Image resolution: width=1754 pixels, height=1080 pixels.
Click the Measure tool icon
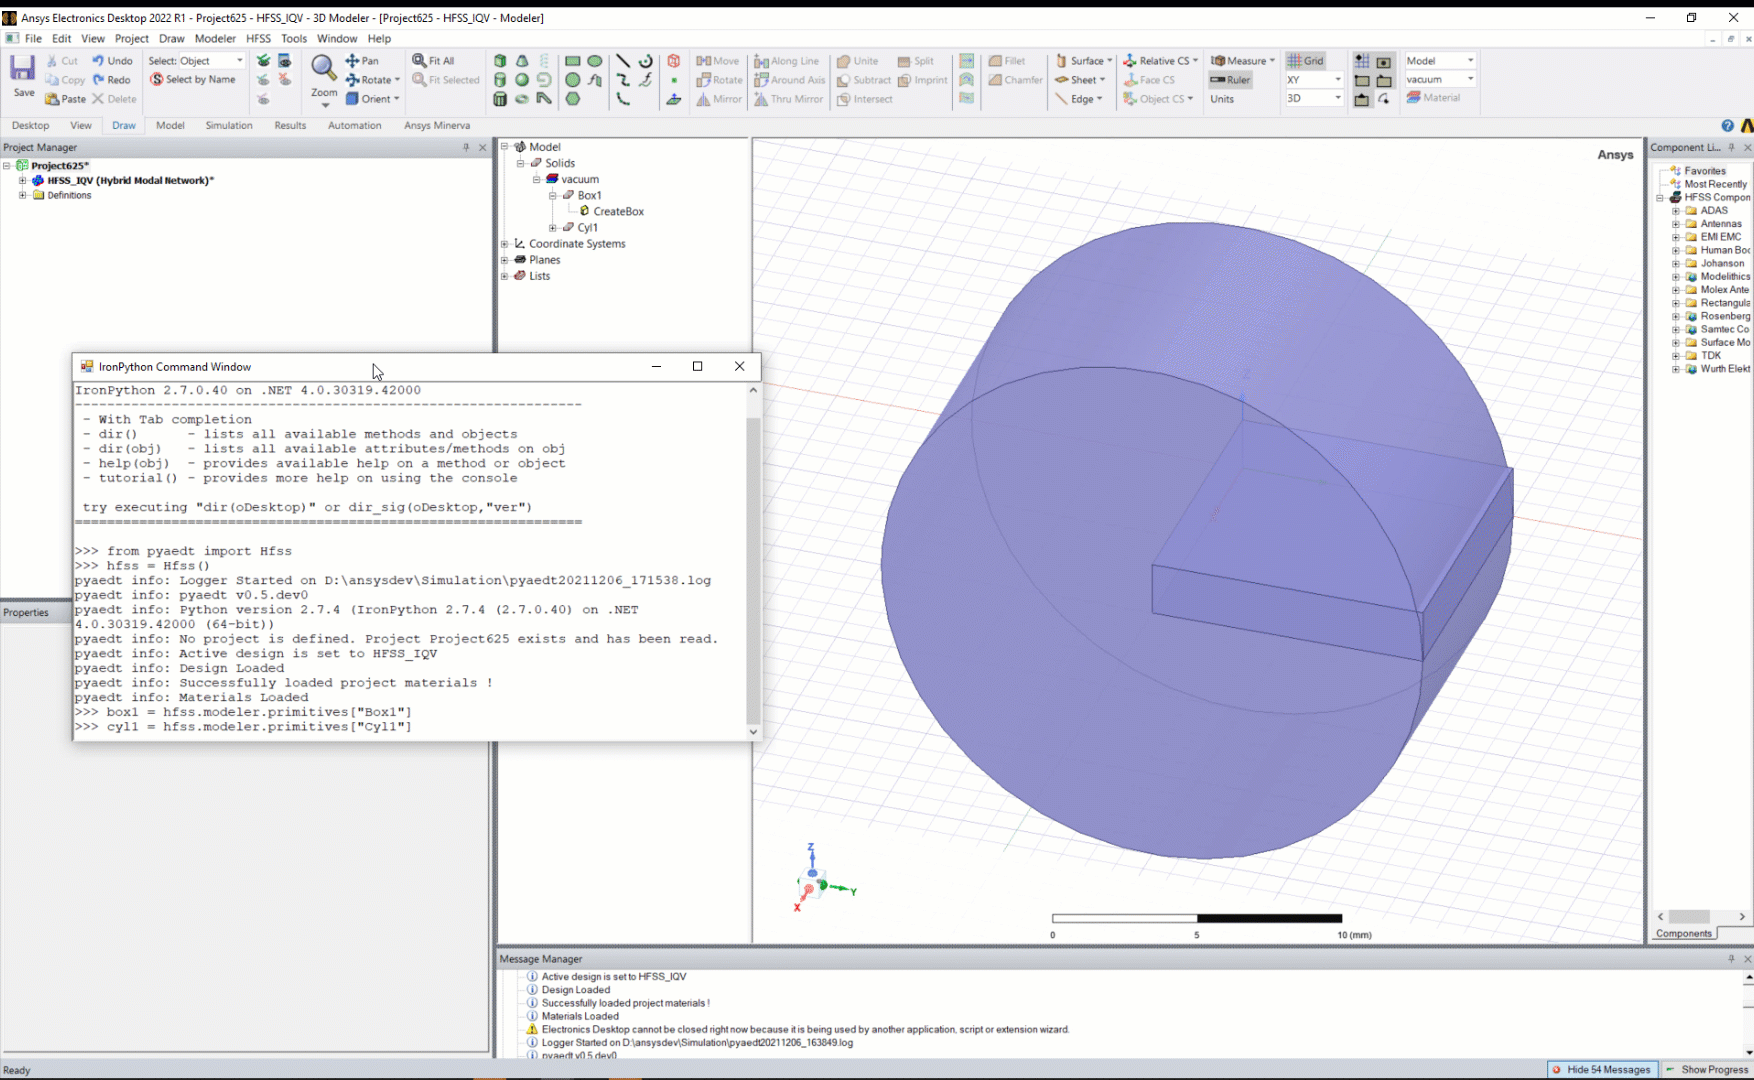[x=1218, y=61]
